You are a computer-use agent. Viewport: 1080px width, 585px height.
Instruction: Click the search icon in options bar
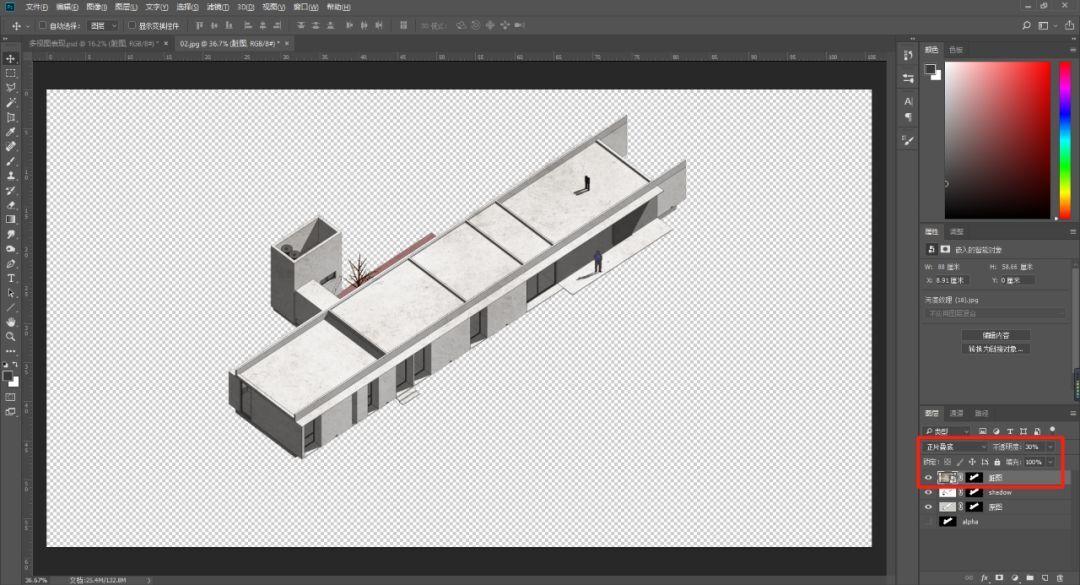1026,25
